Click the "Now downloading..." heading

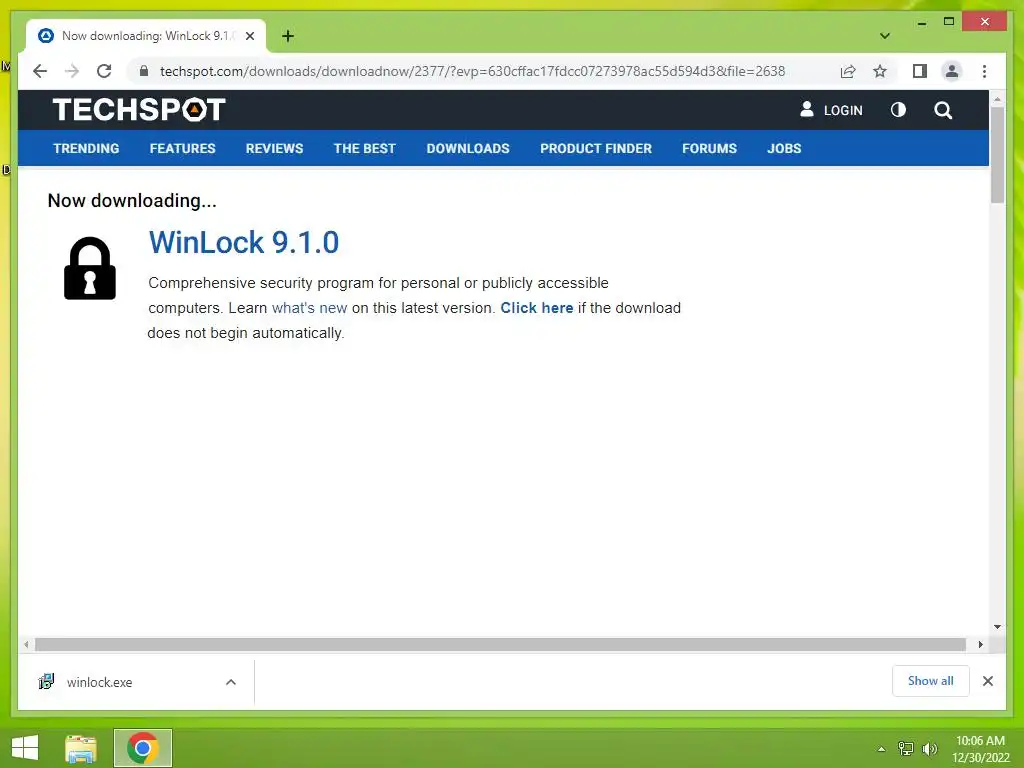(x=132, y=200)
